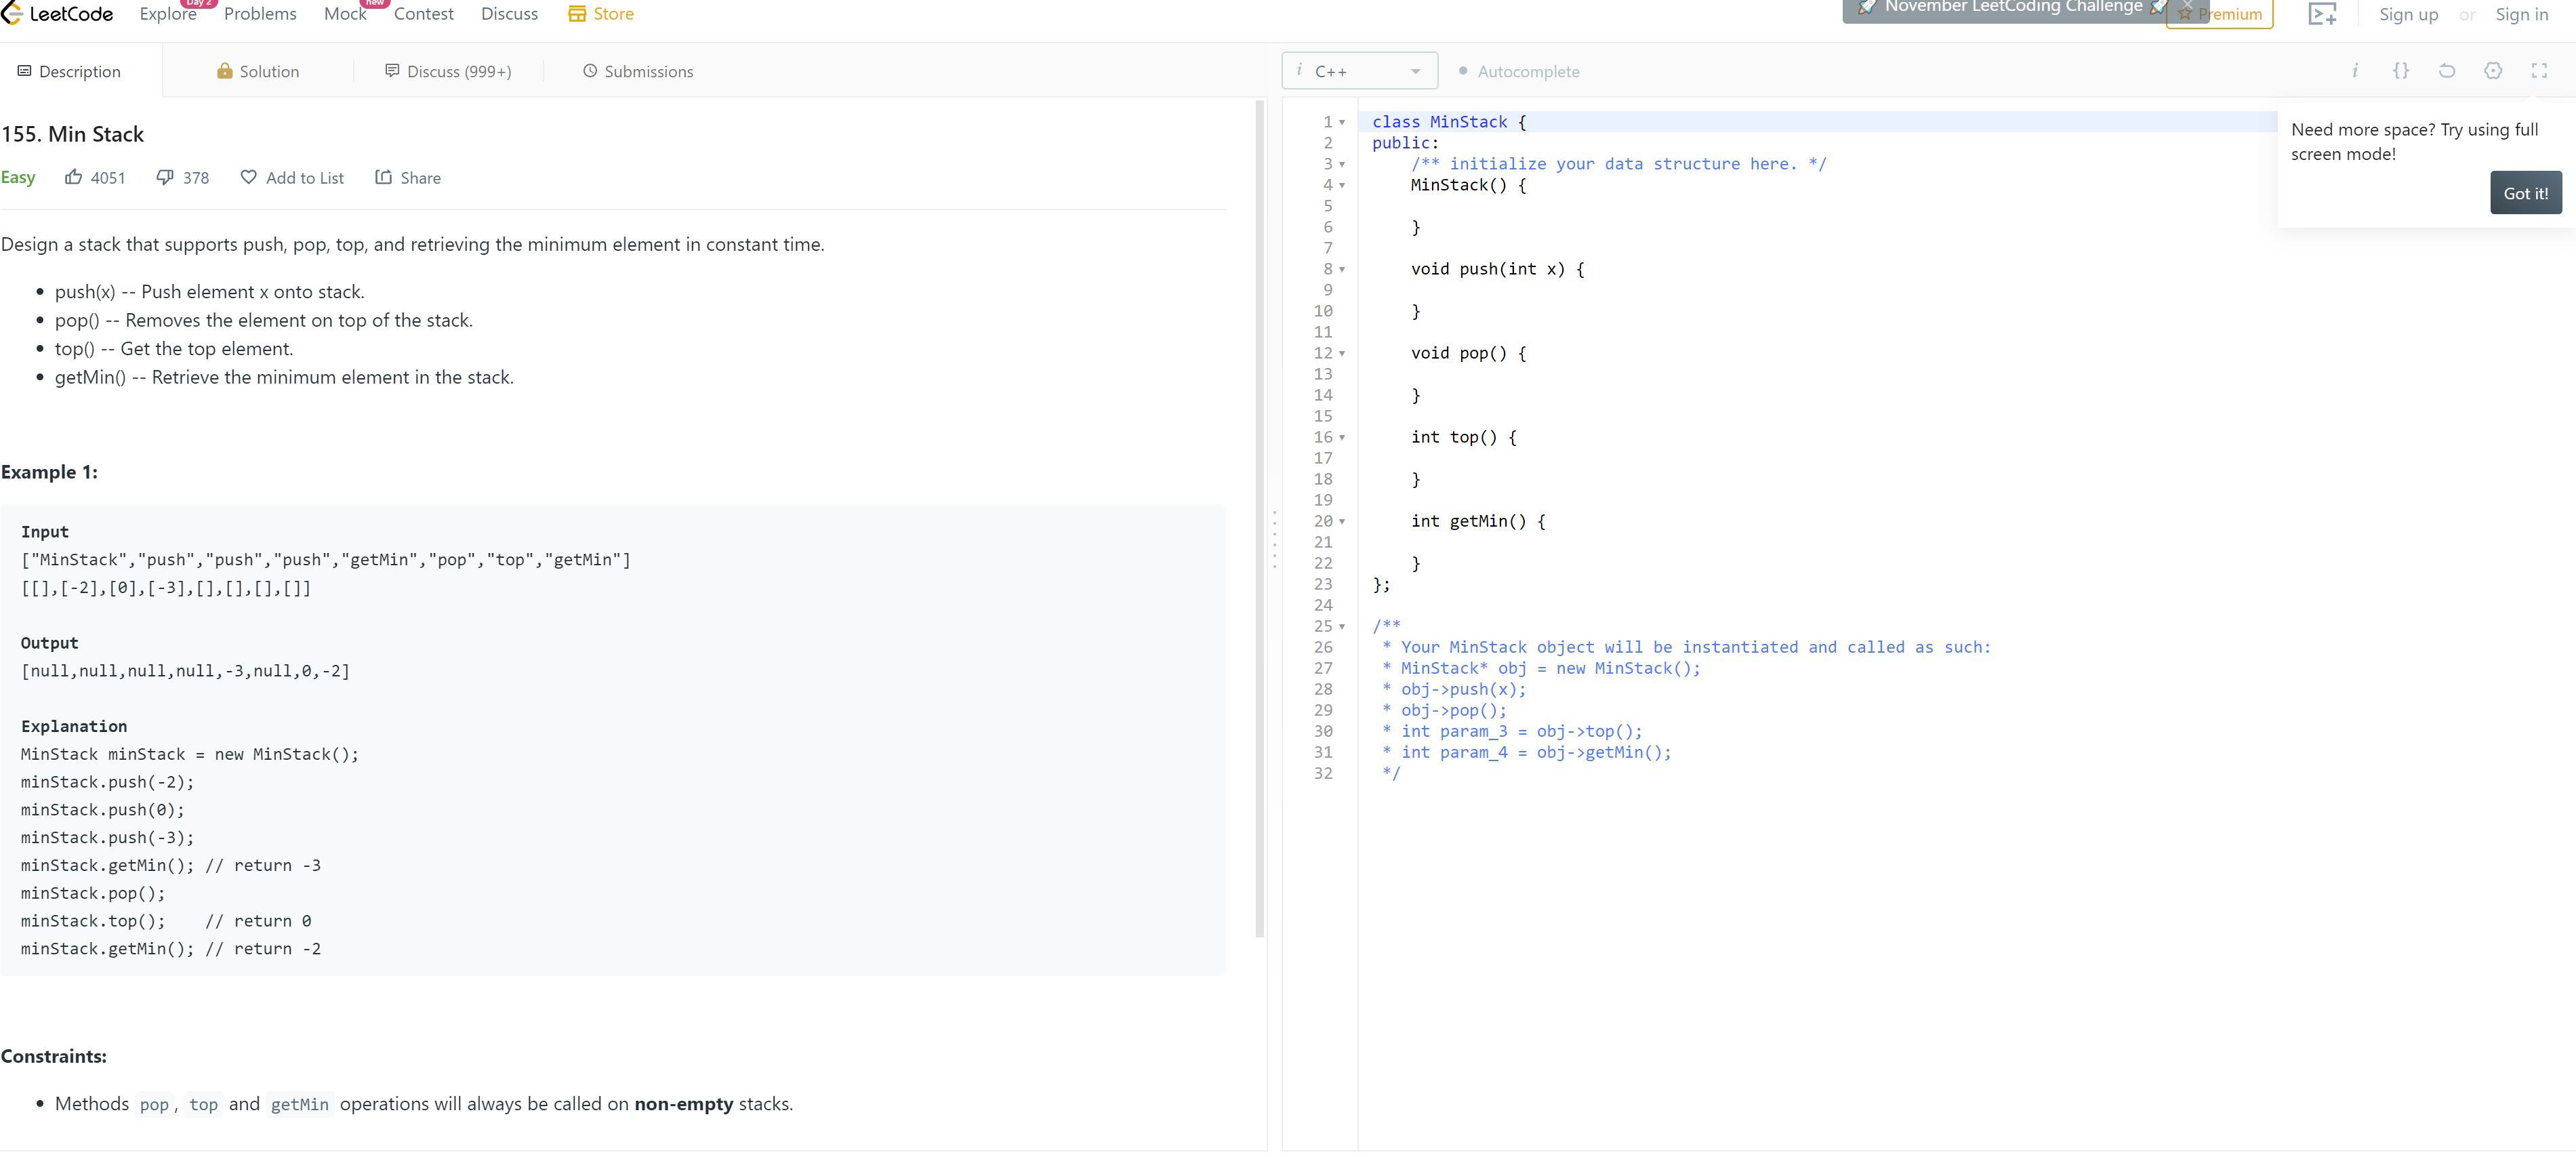This screenshot has height=1157, width=2576.
Task: Enter fullscreen mode via the expand icon
Action: pos(2540,71)
